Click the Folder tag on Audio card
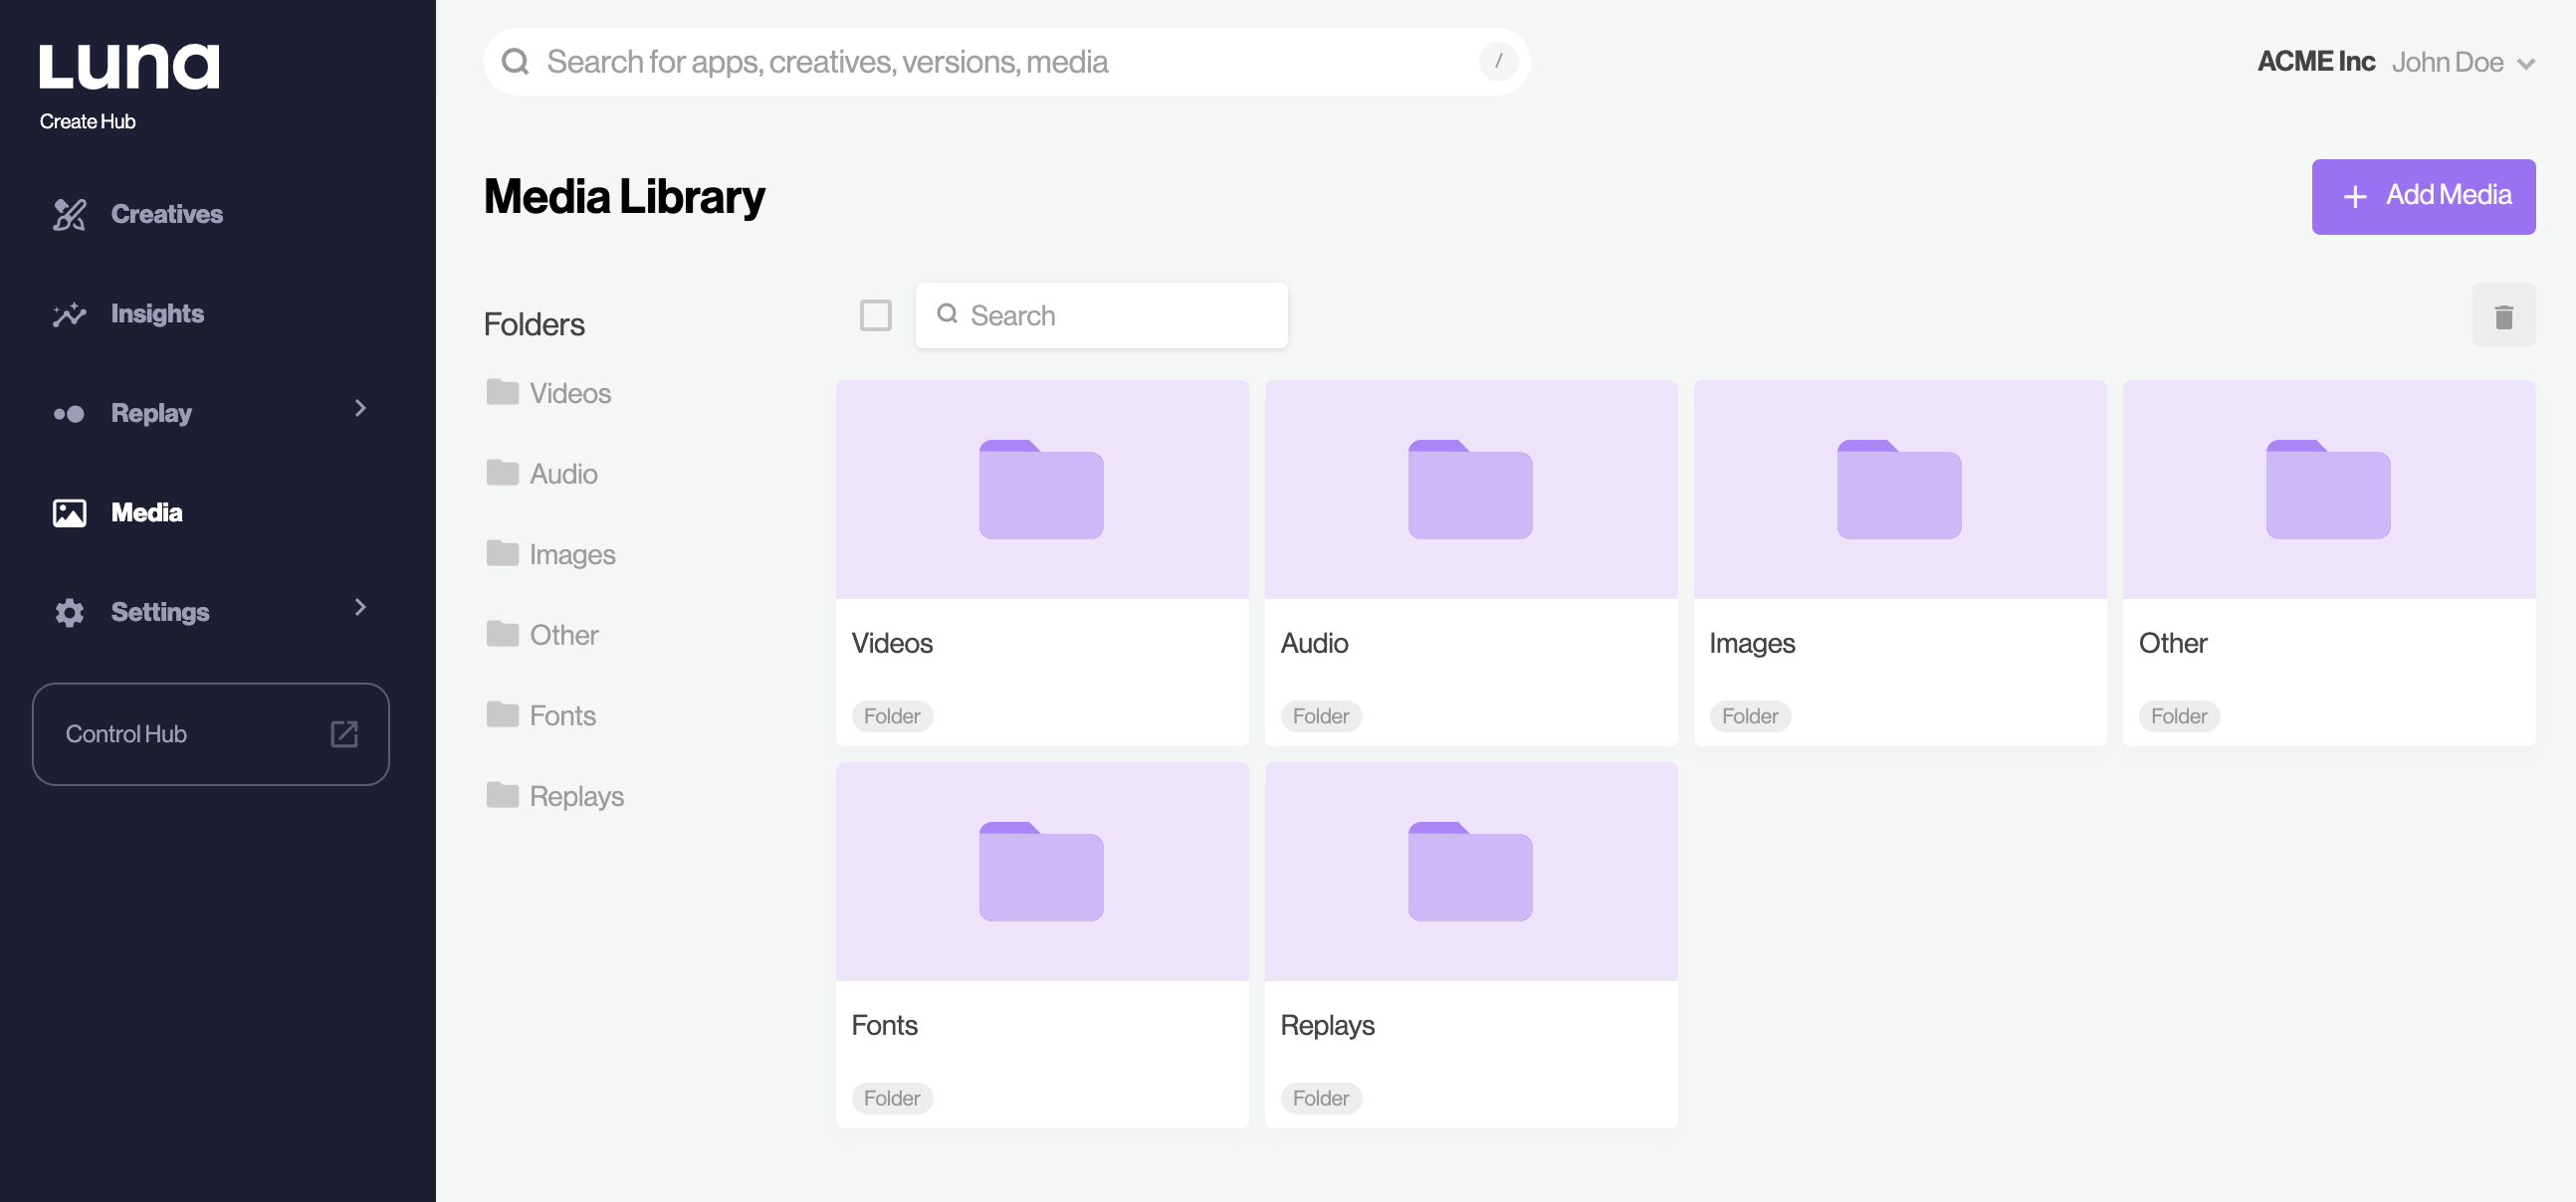This screenshot has width=2576, height=1202. [x=1321, y=716]
